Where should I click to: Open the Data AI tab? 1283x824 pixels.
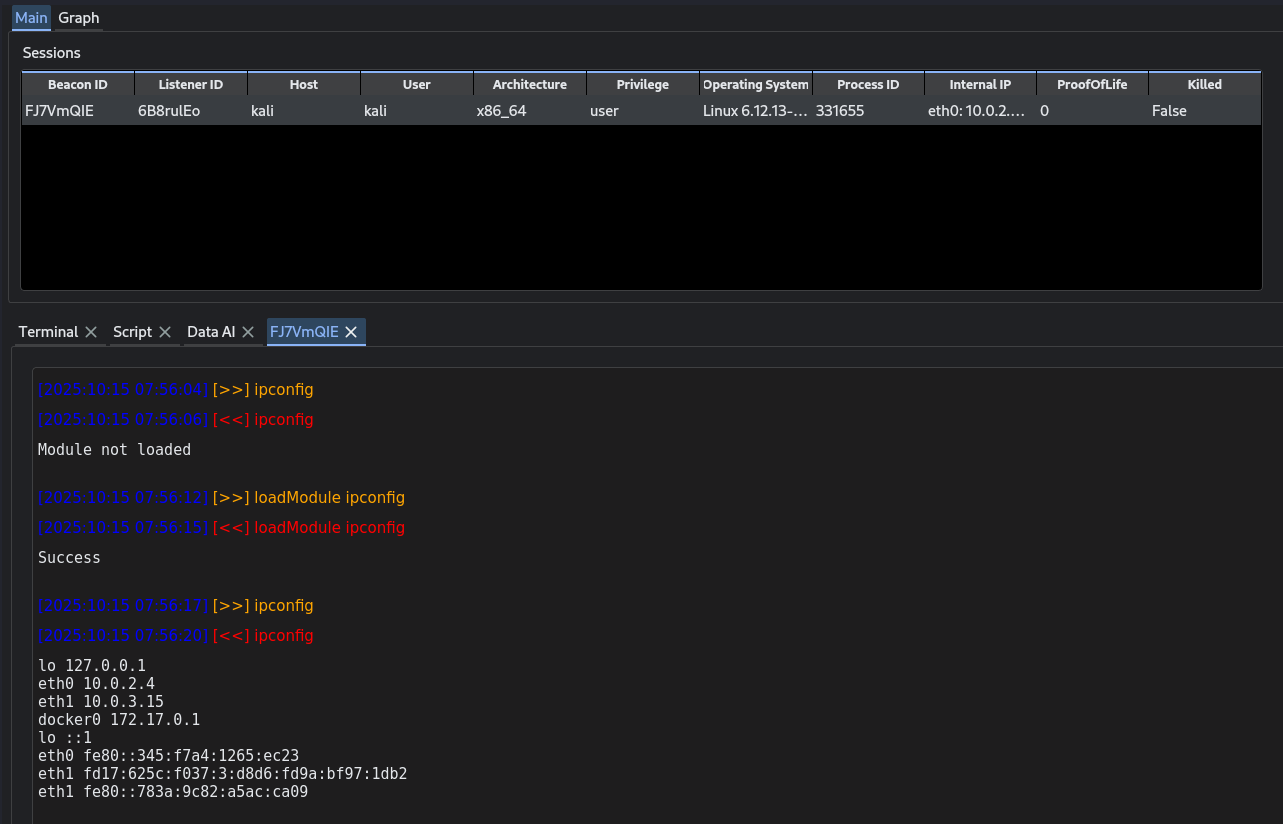(210, 332)
